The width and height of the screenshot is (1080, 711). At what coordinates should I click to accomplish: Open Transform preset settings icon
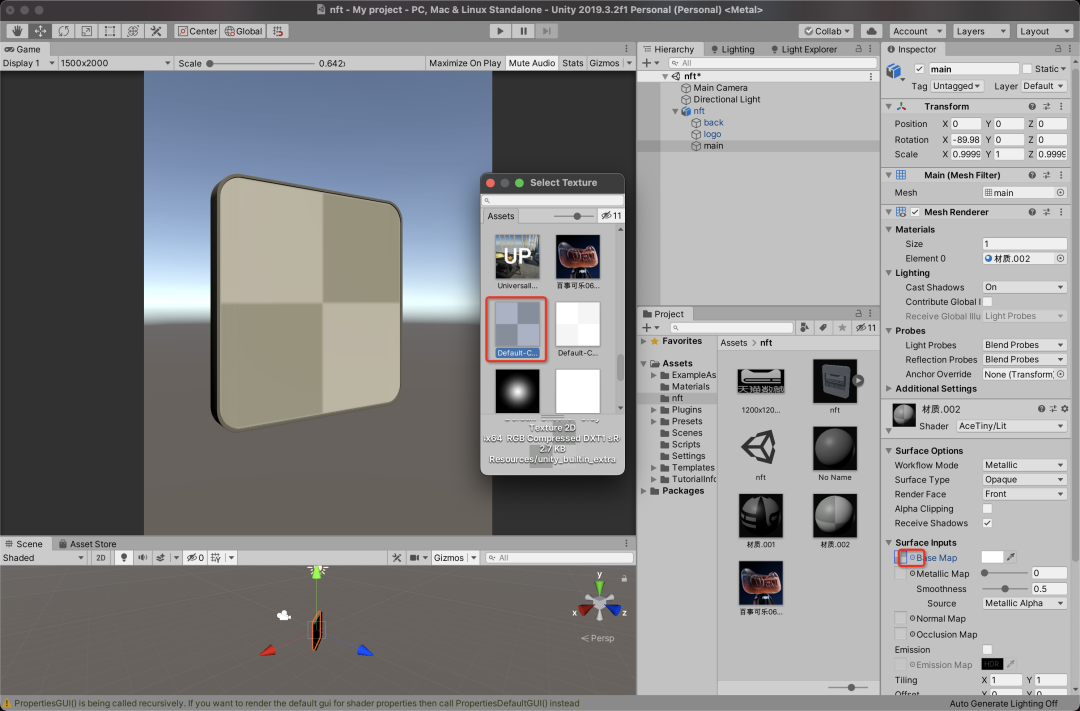[1046, 106]
